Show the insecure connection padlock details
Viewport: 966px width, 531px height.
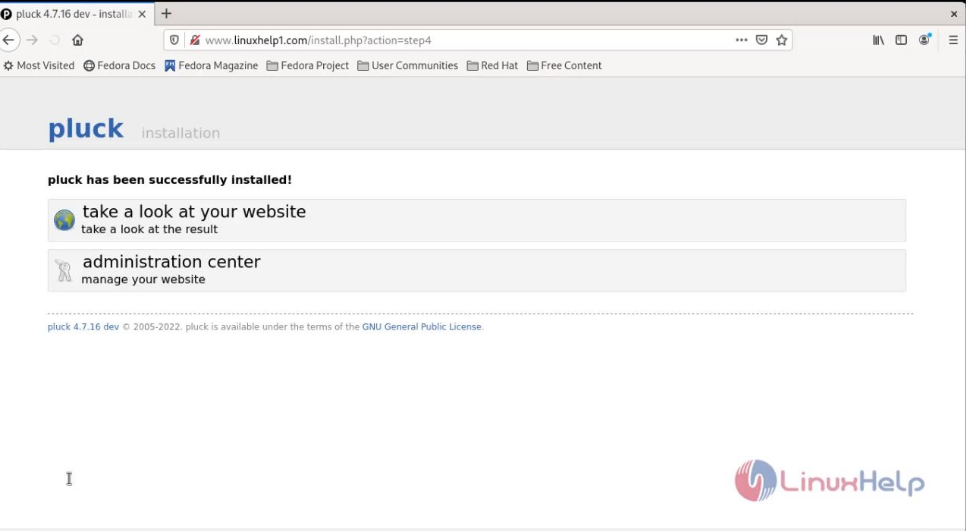pos(195,40)
